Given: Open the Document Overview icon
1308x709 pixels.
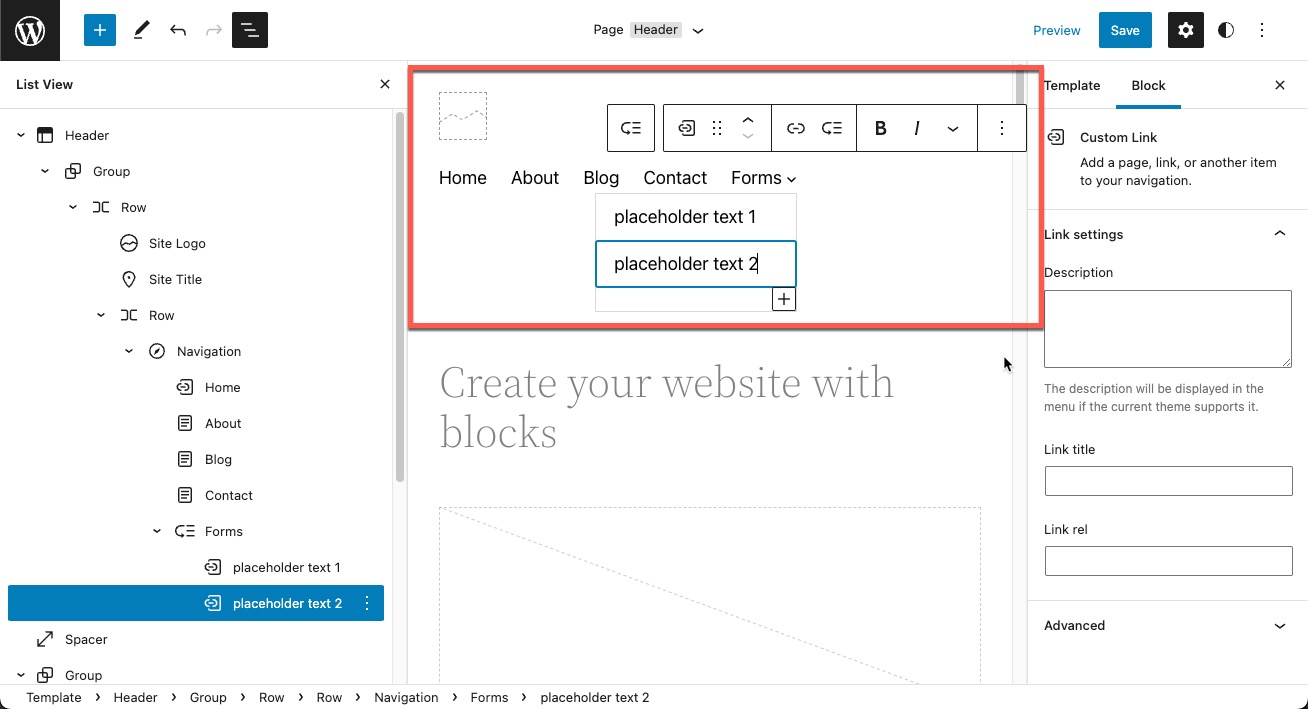Looking at the screenshot, I should point(249,30).
